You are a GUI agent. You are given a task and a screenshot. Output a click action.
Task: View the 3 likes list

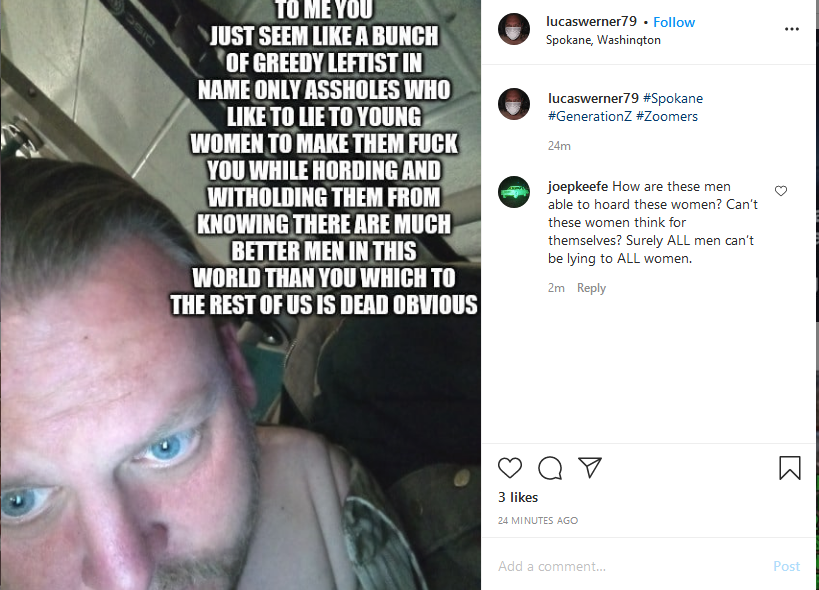[518, 498]
